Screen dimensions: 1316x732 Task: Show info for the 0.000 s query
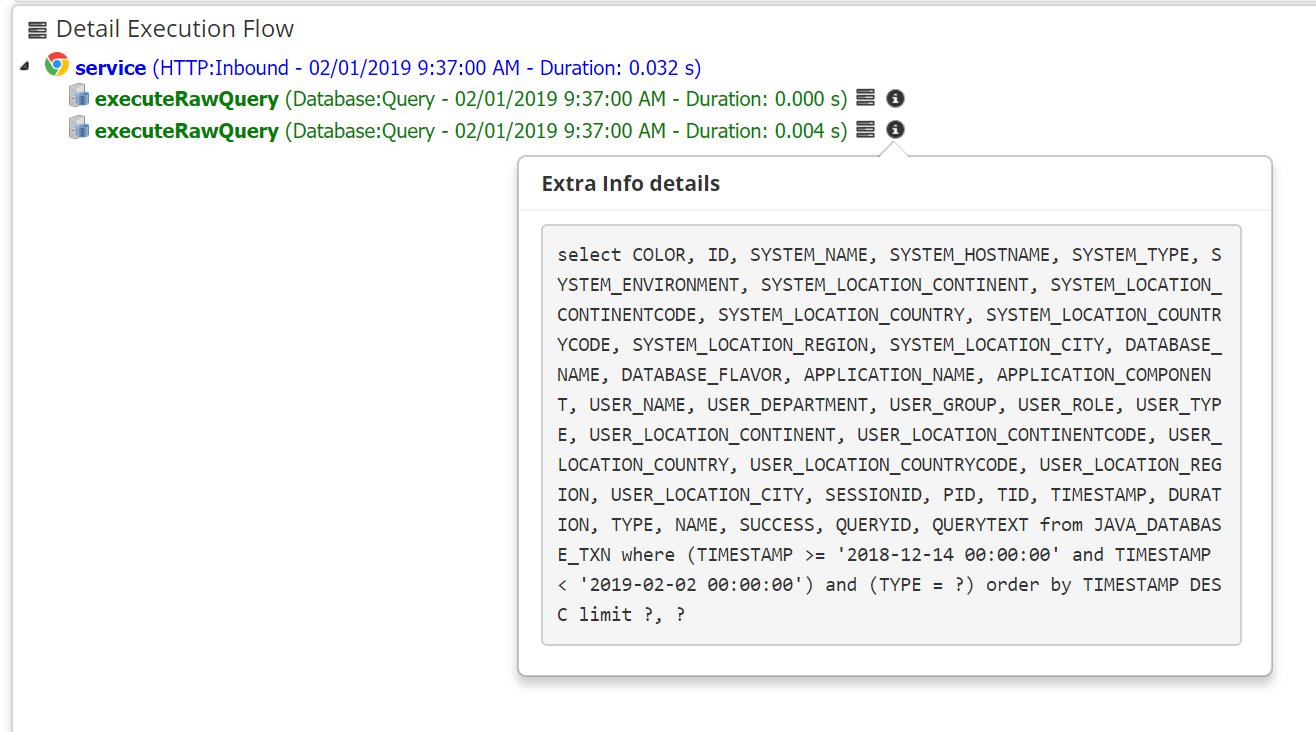click(x=896, y=98)
